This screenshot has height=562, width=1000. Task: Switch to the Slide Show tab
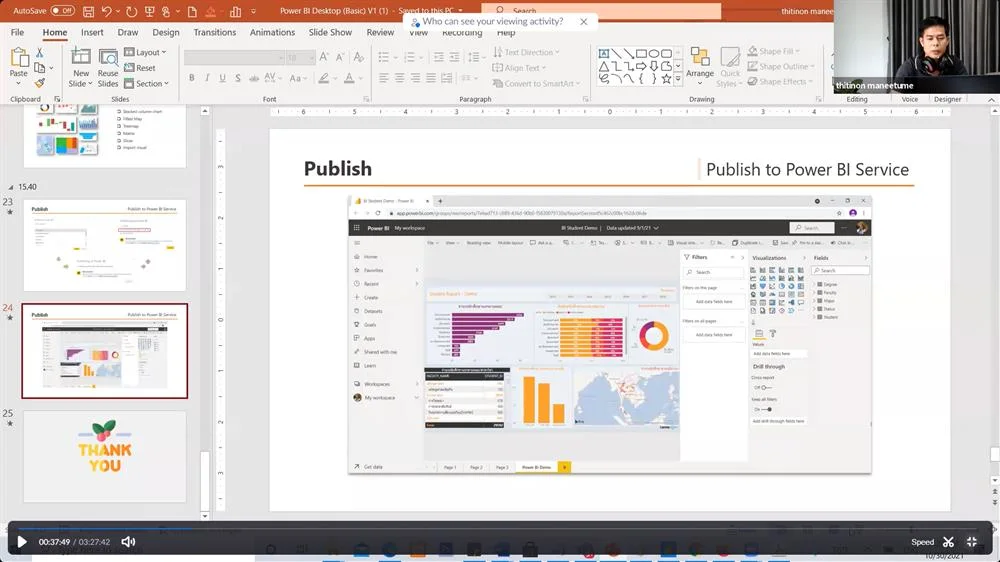[330, 32]
